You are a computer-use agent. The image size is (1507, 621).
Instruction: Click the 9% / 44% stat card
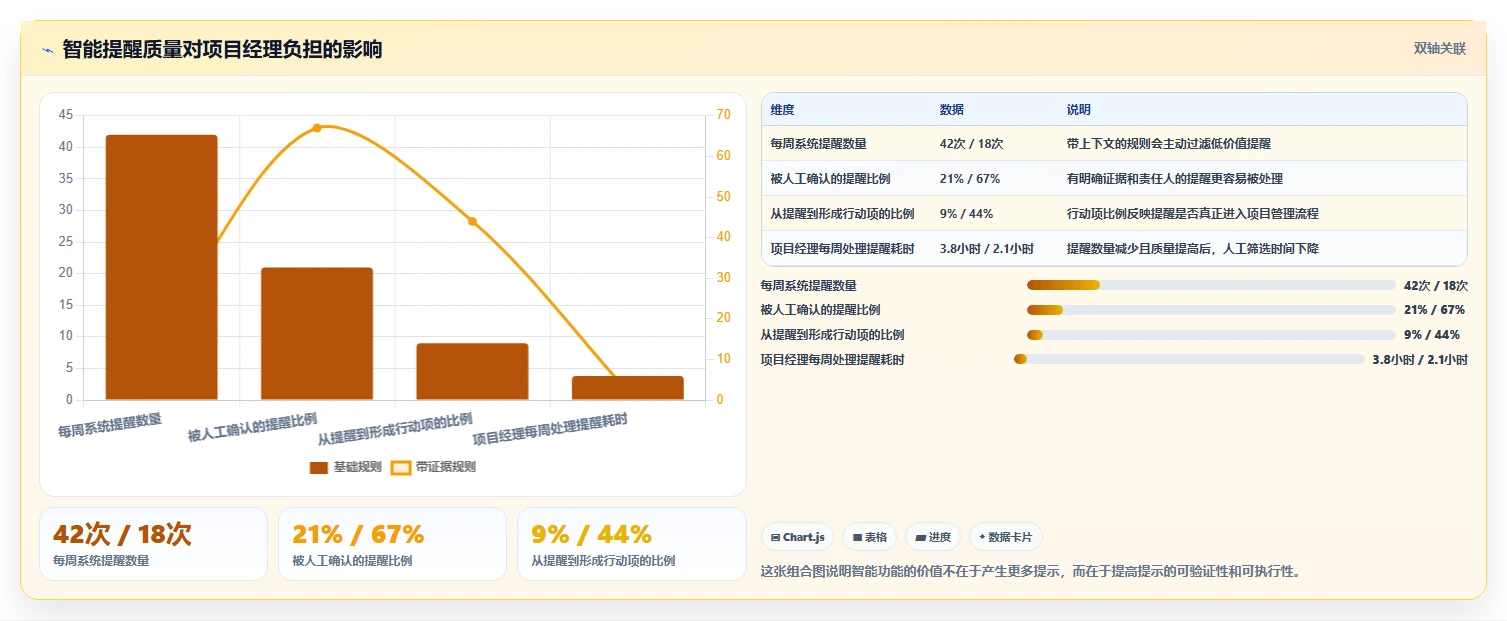click(631, 544)
